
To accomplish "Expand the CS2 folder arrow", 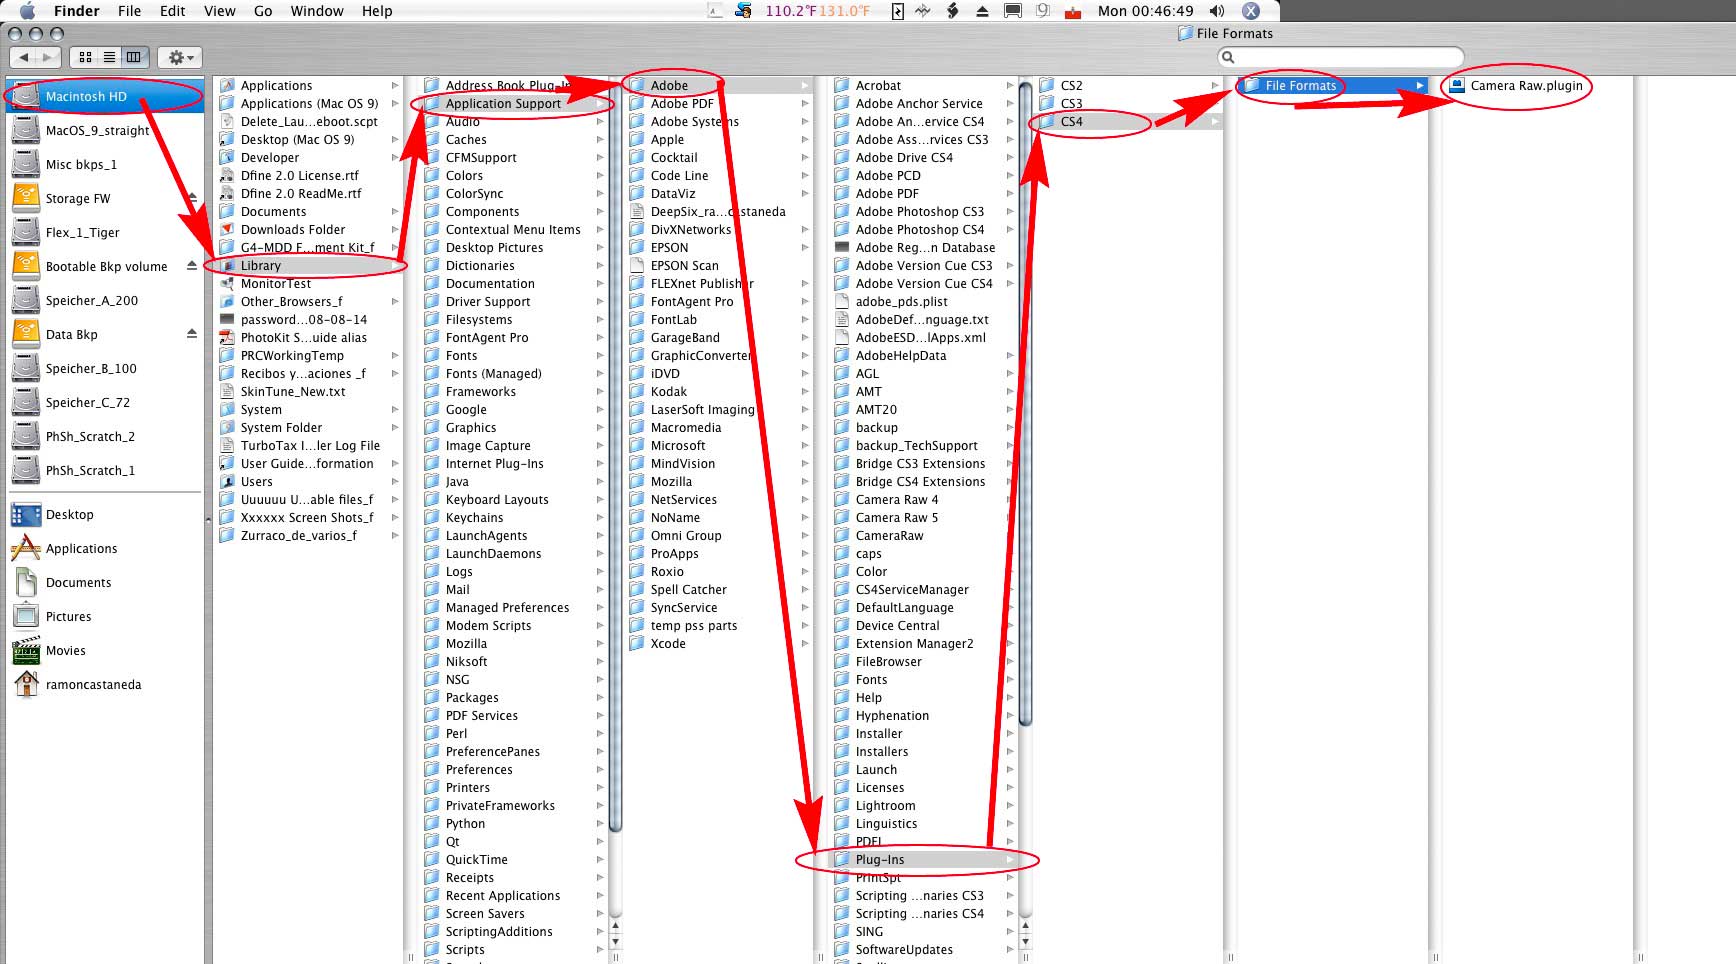I will (x=1214, y=85).
